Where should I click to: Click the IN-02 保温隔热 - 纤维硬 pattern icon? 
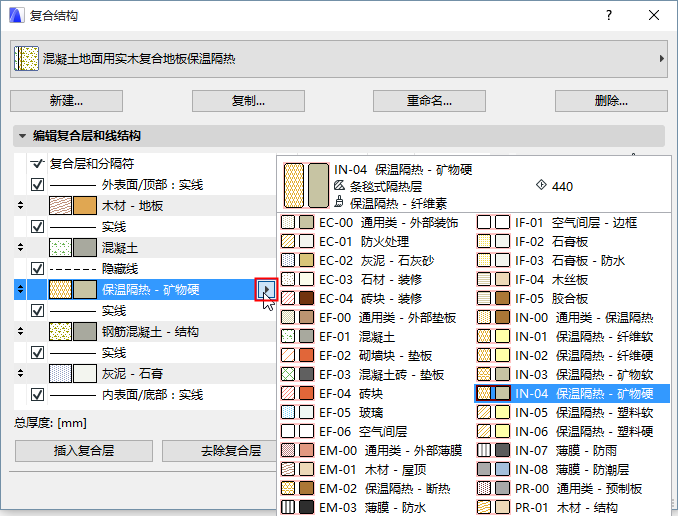tap(484, 356)
